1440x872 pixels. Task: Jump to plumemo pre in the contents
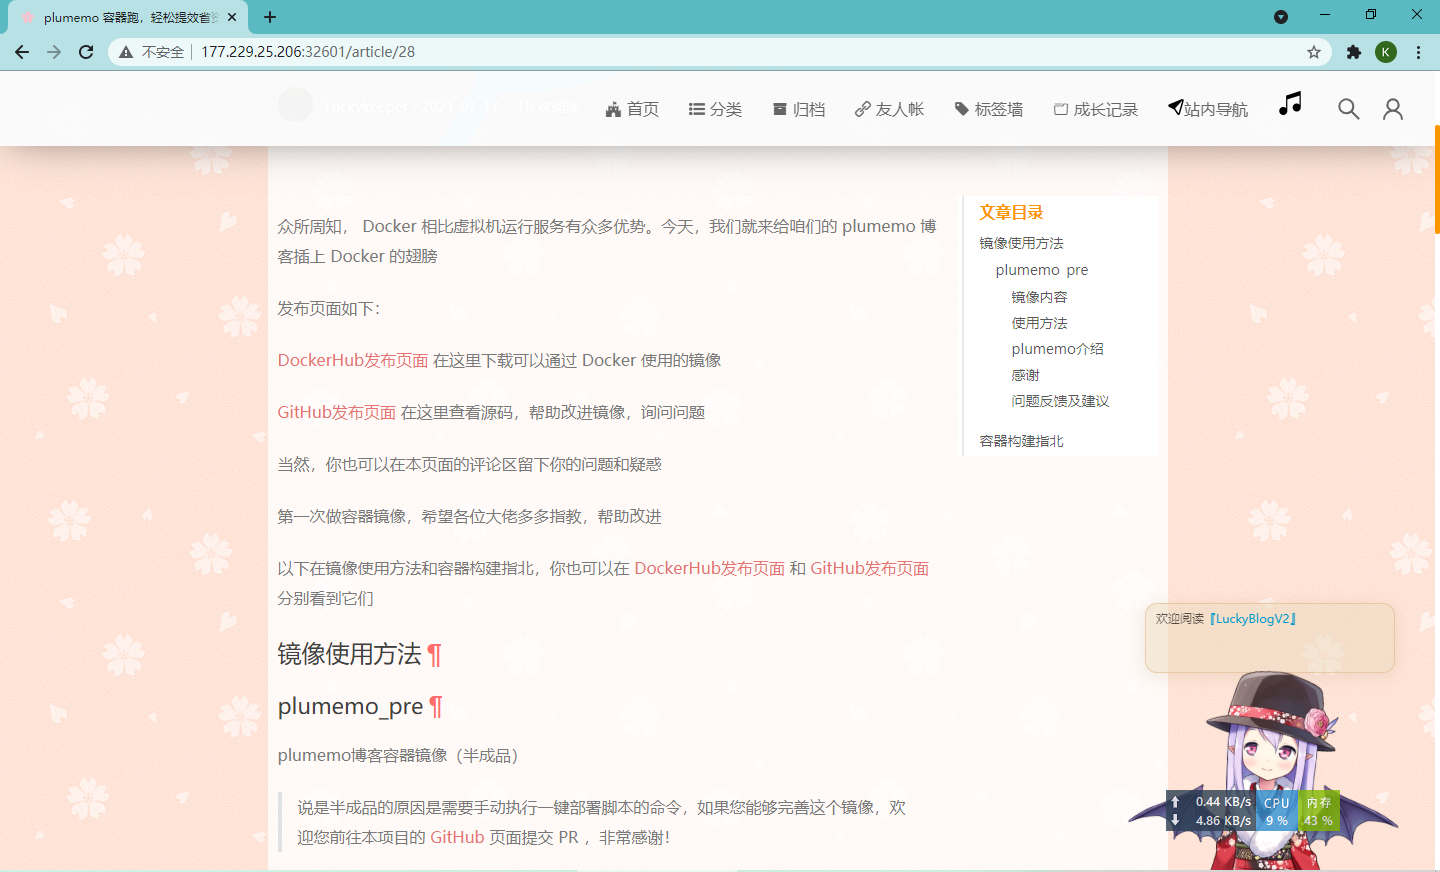(1042, 270)
